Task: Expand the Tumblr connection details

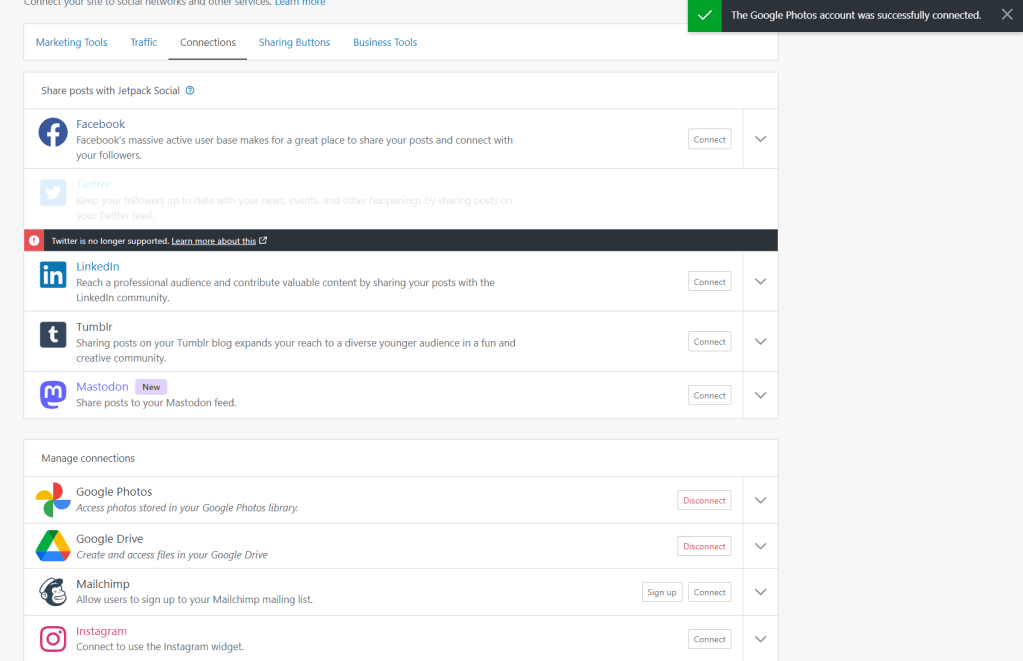Action: coord(760,341)
